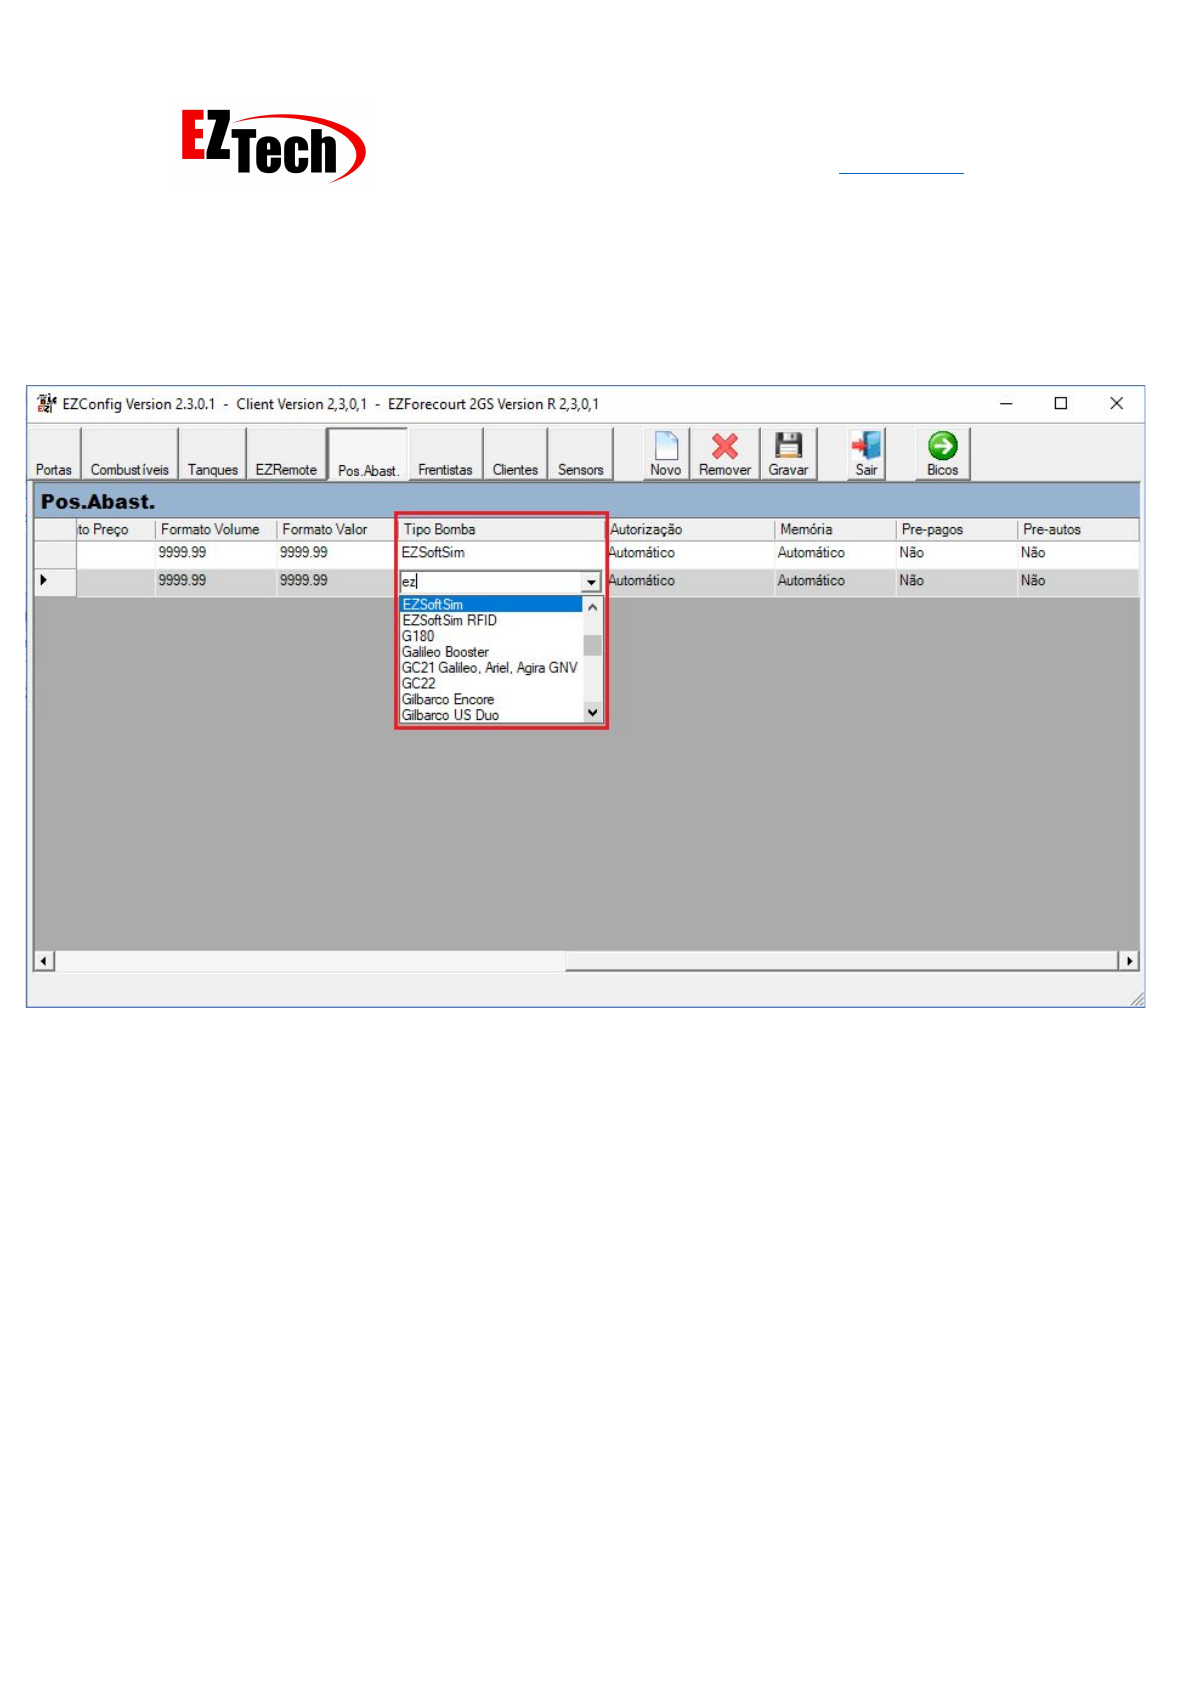Click the Formato Valor column header

(x=336, y=530)
